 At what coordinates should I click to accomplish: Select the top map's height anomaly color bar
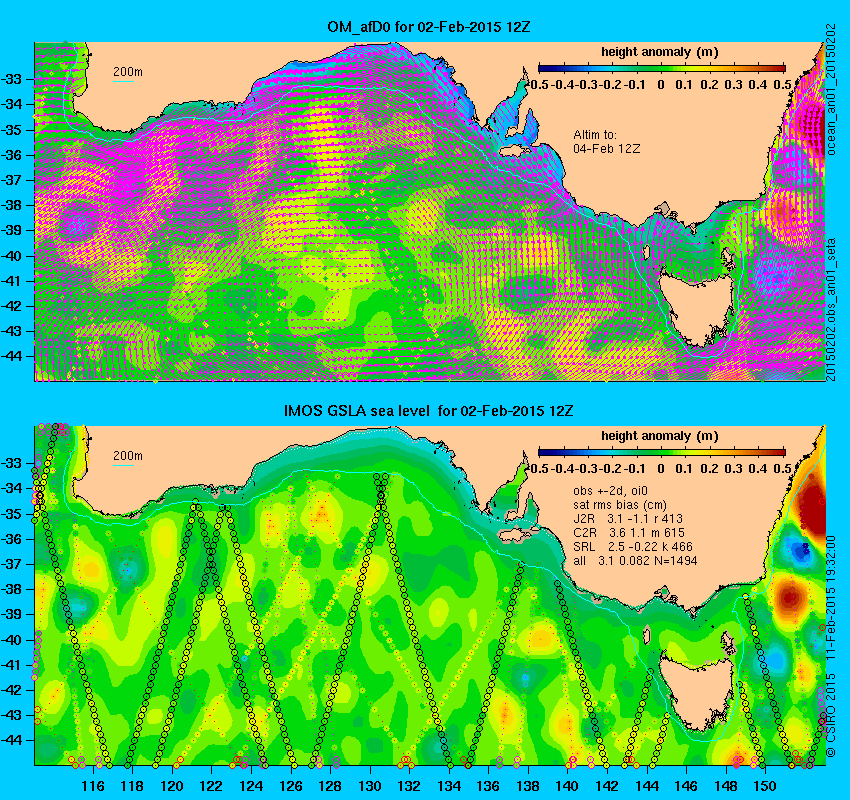coord(661,68)
